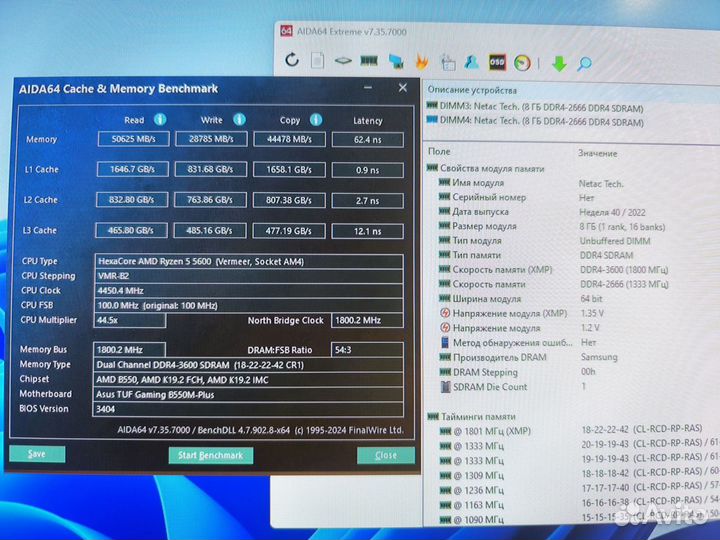The image size is (720, 540).
Task: Select the Метод обнаружения ошибок row
Action: pos(518,343)
